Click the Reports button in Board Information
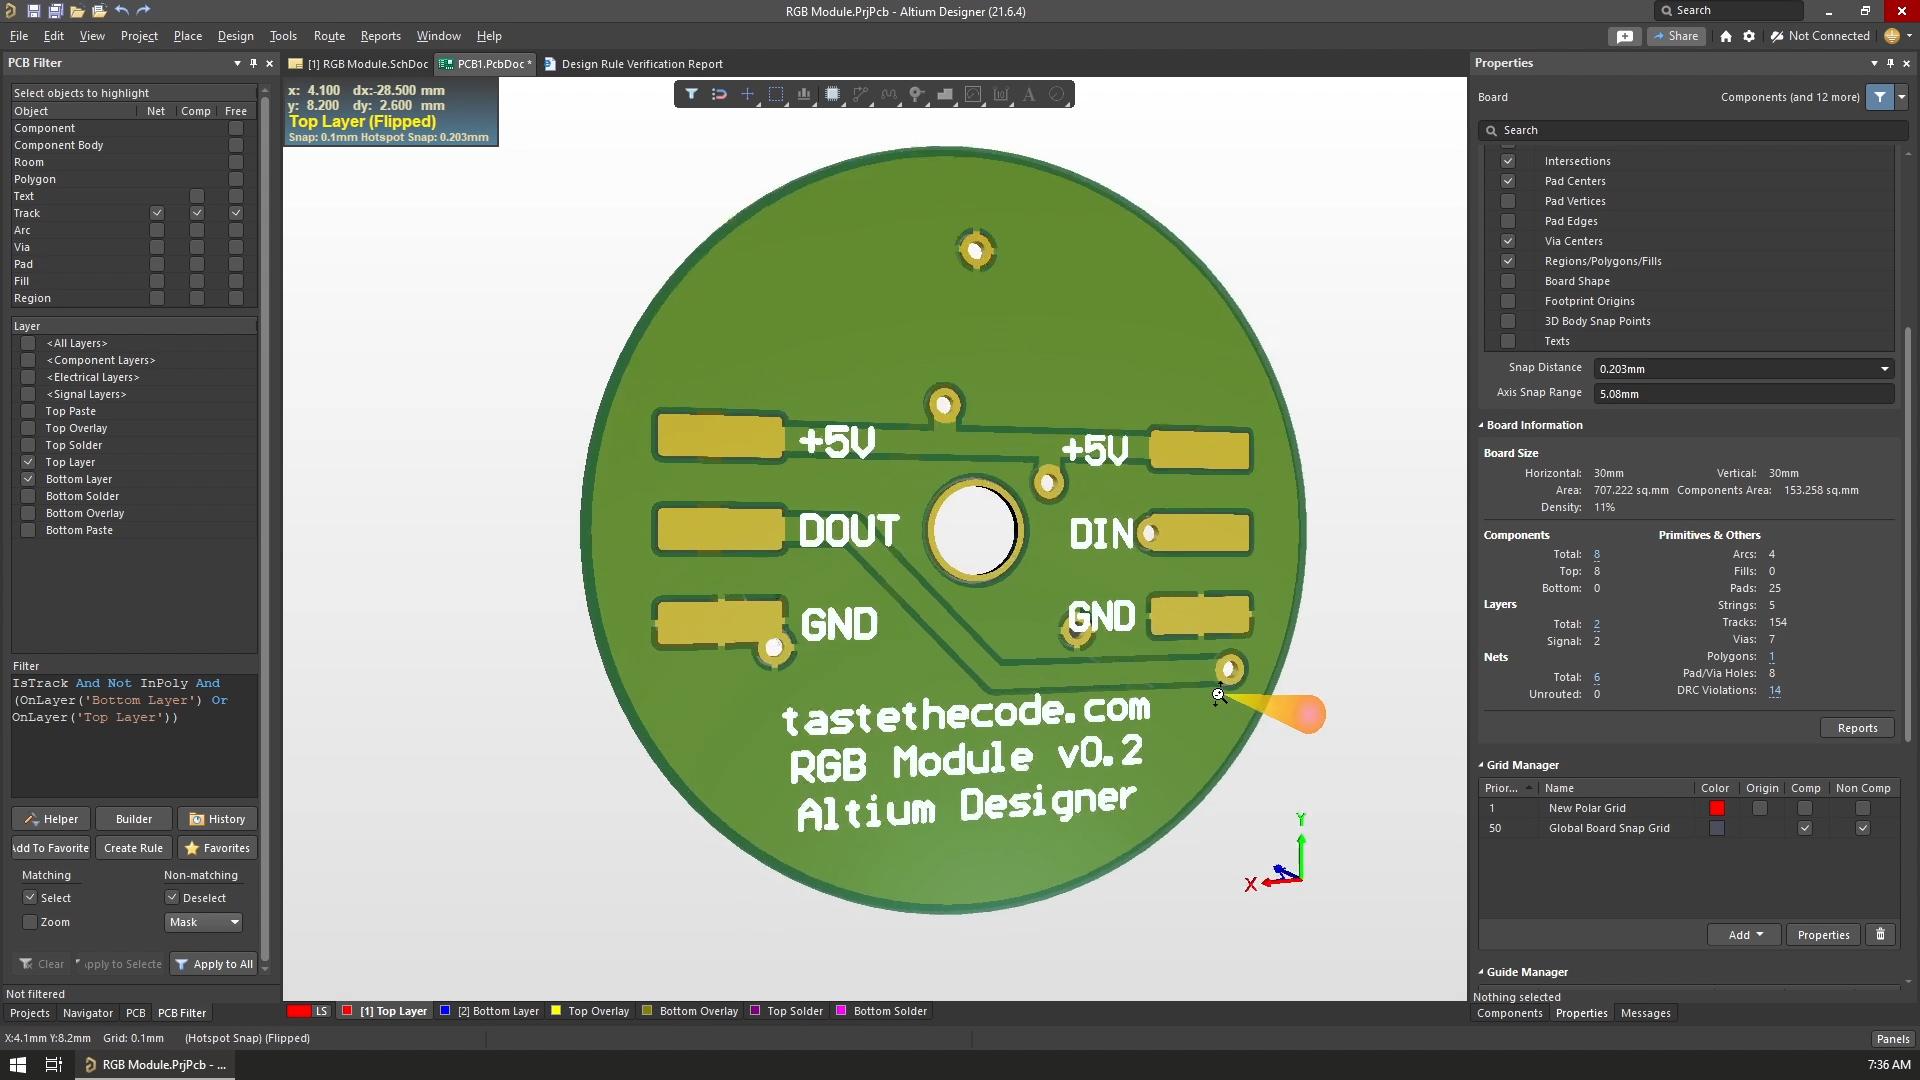 [x=1857, y=728]
